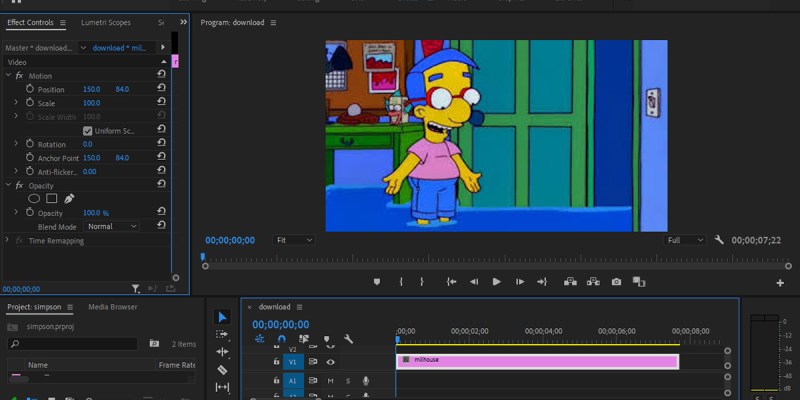Expand the Scale property disclosure arrow

tap(16, 103)
